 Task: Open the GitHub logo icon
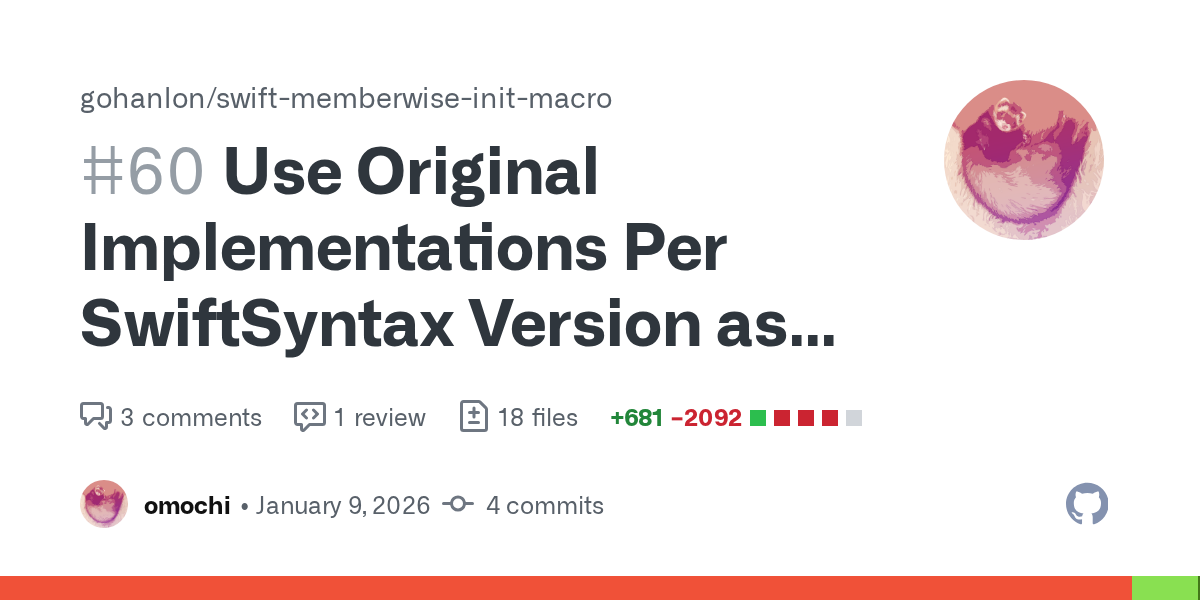(x=1087, y=504)
